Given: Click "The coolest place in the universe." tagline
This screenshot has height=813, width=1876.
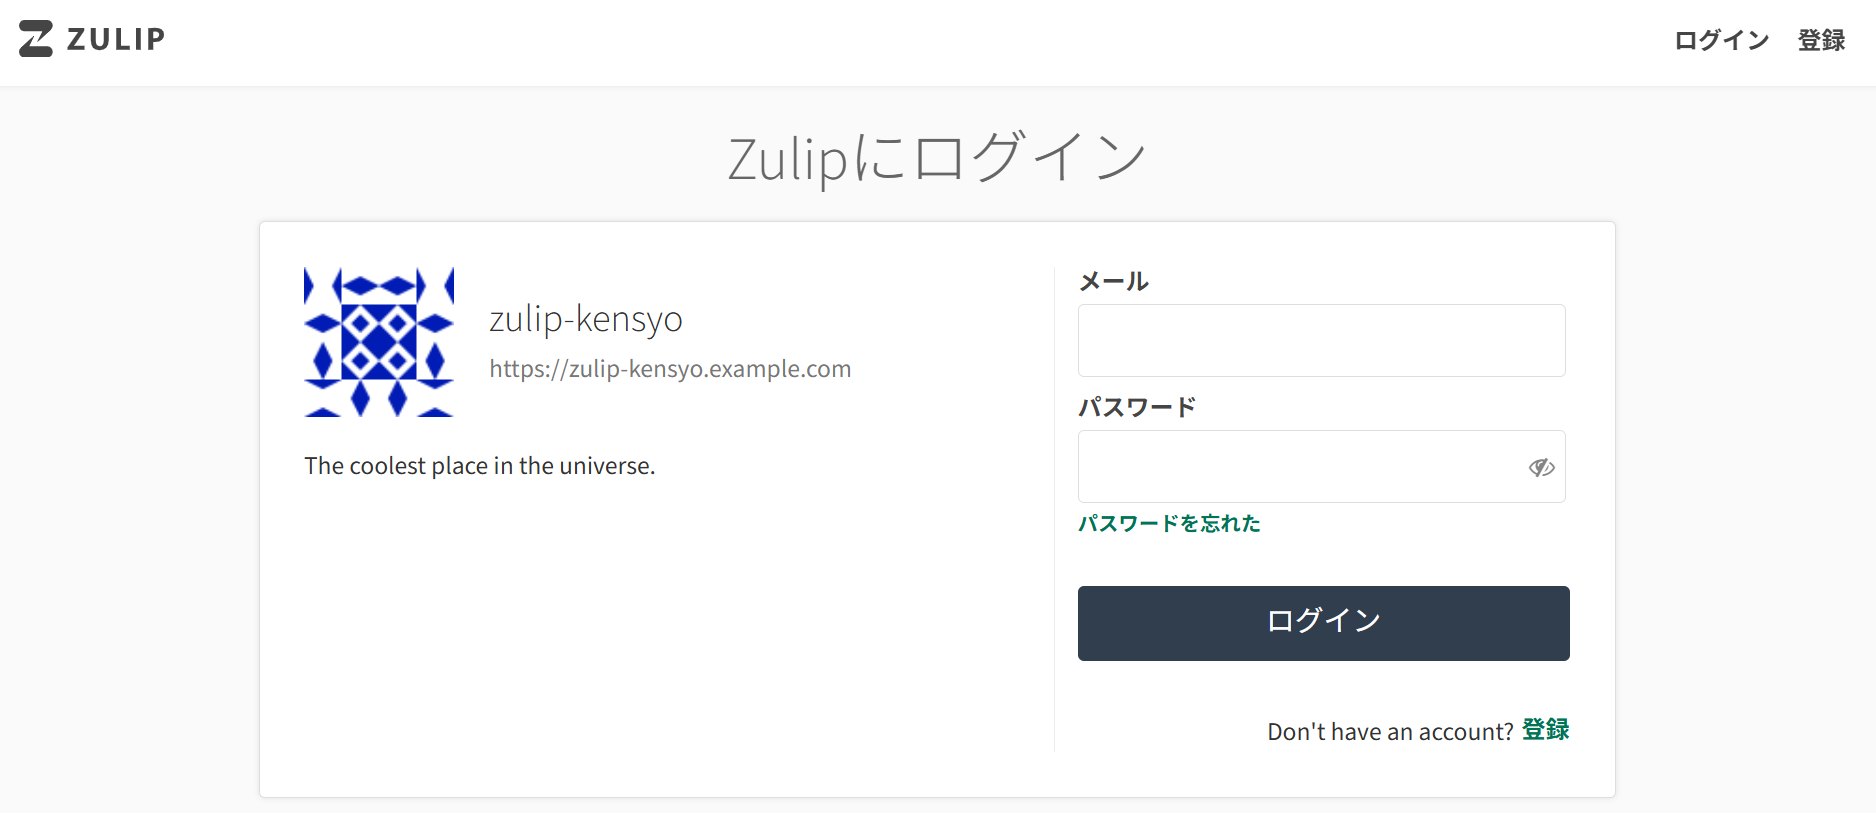Looking at the screenshot, I should coord(480,465).
